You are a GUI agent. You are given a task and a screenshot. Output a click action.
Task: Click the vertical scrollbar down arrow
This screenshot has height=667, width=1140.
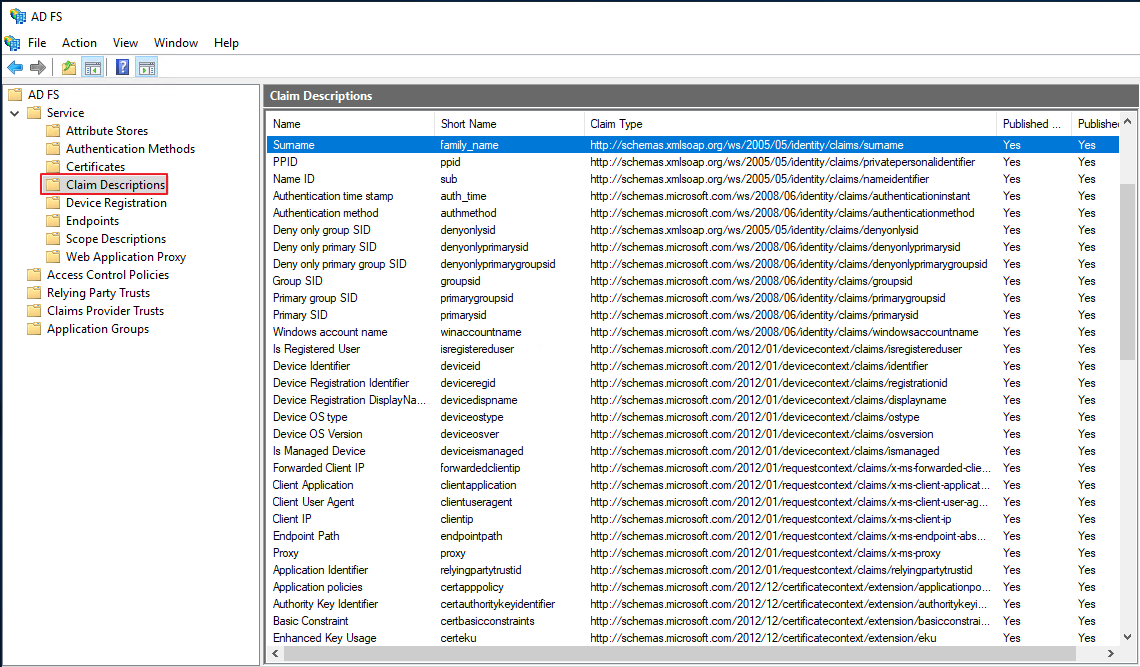1128,636
